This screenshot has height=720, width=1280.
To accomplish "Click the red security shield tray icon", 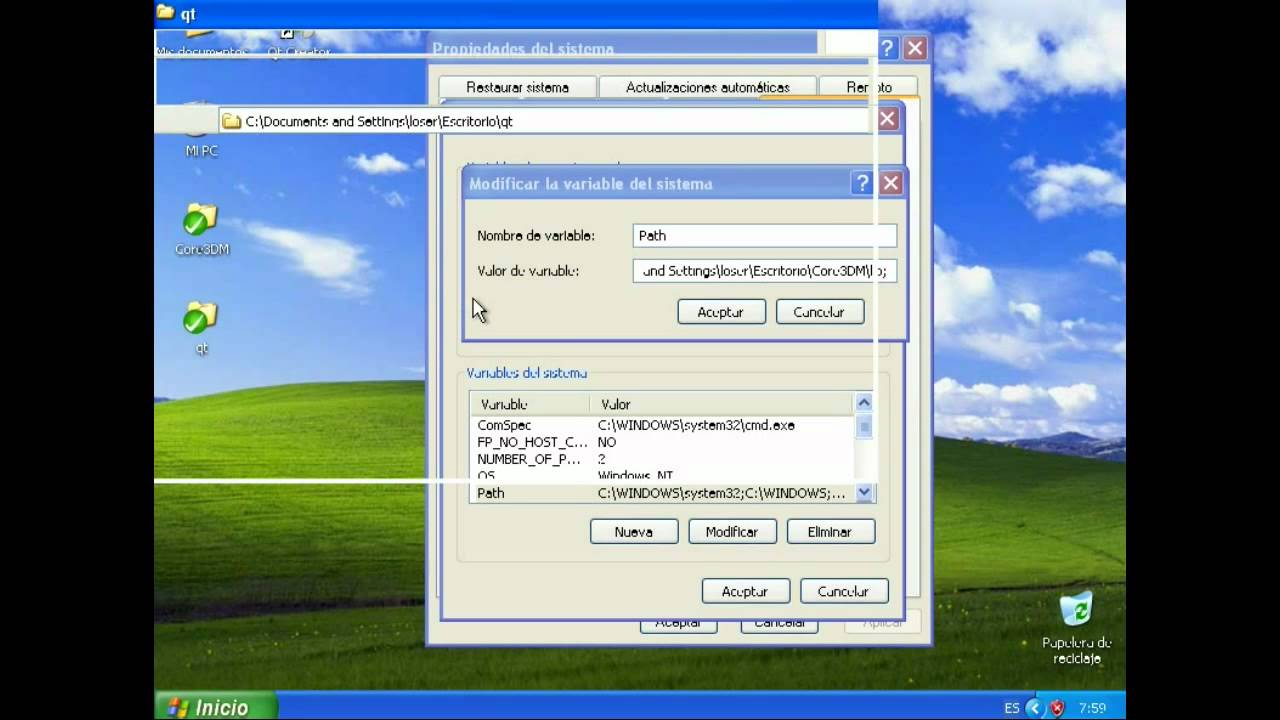I will pyautogui.click(x=1057, y=708).
